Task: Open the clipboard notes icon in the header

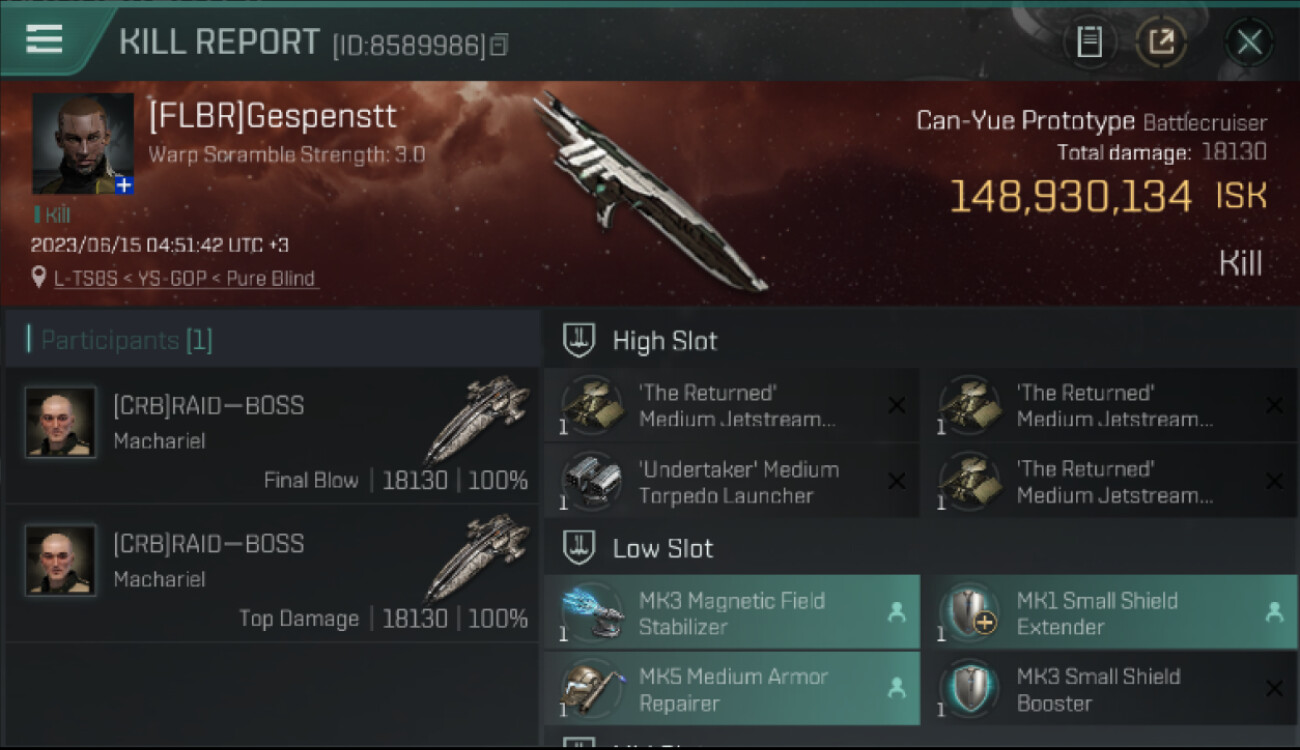Action: (1089, 42)
